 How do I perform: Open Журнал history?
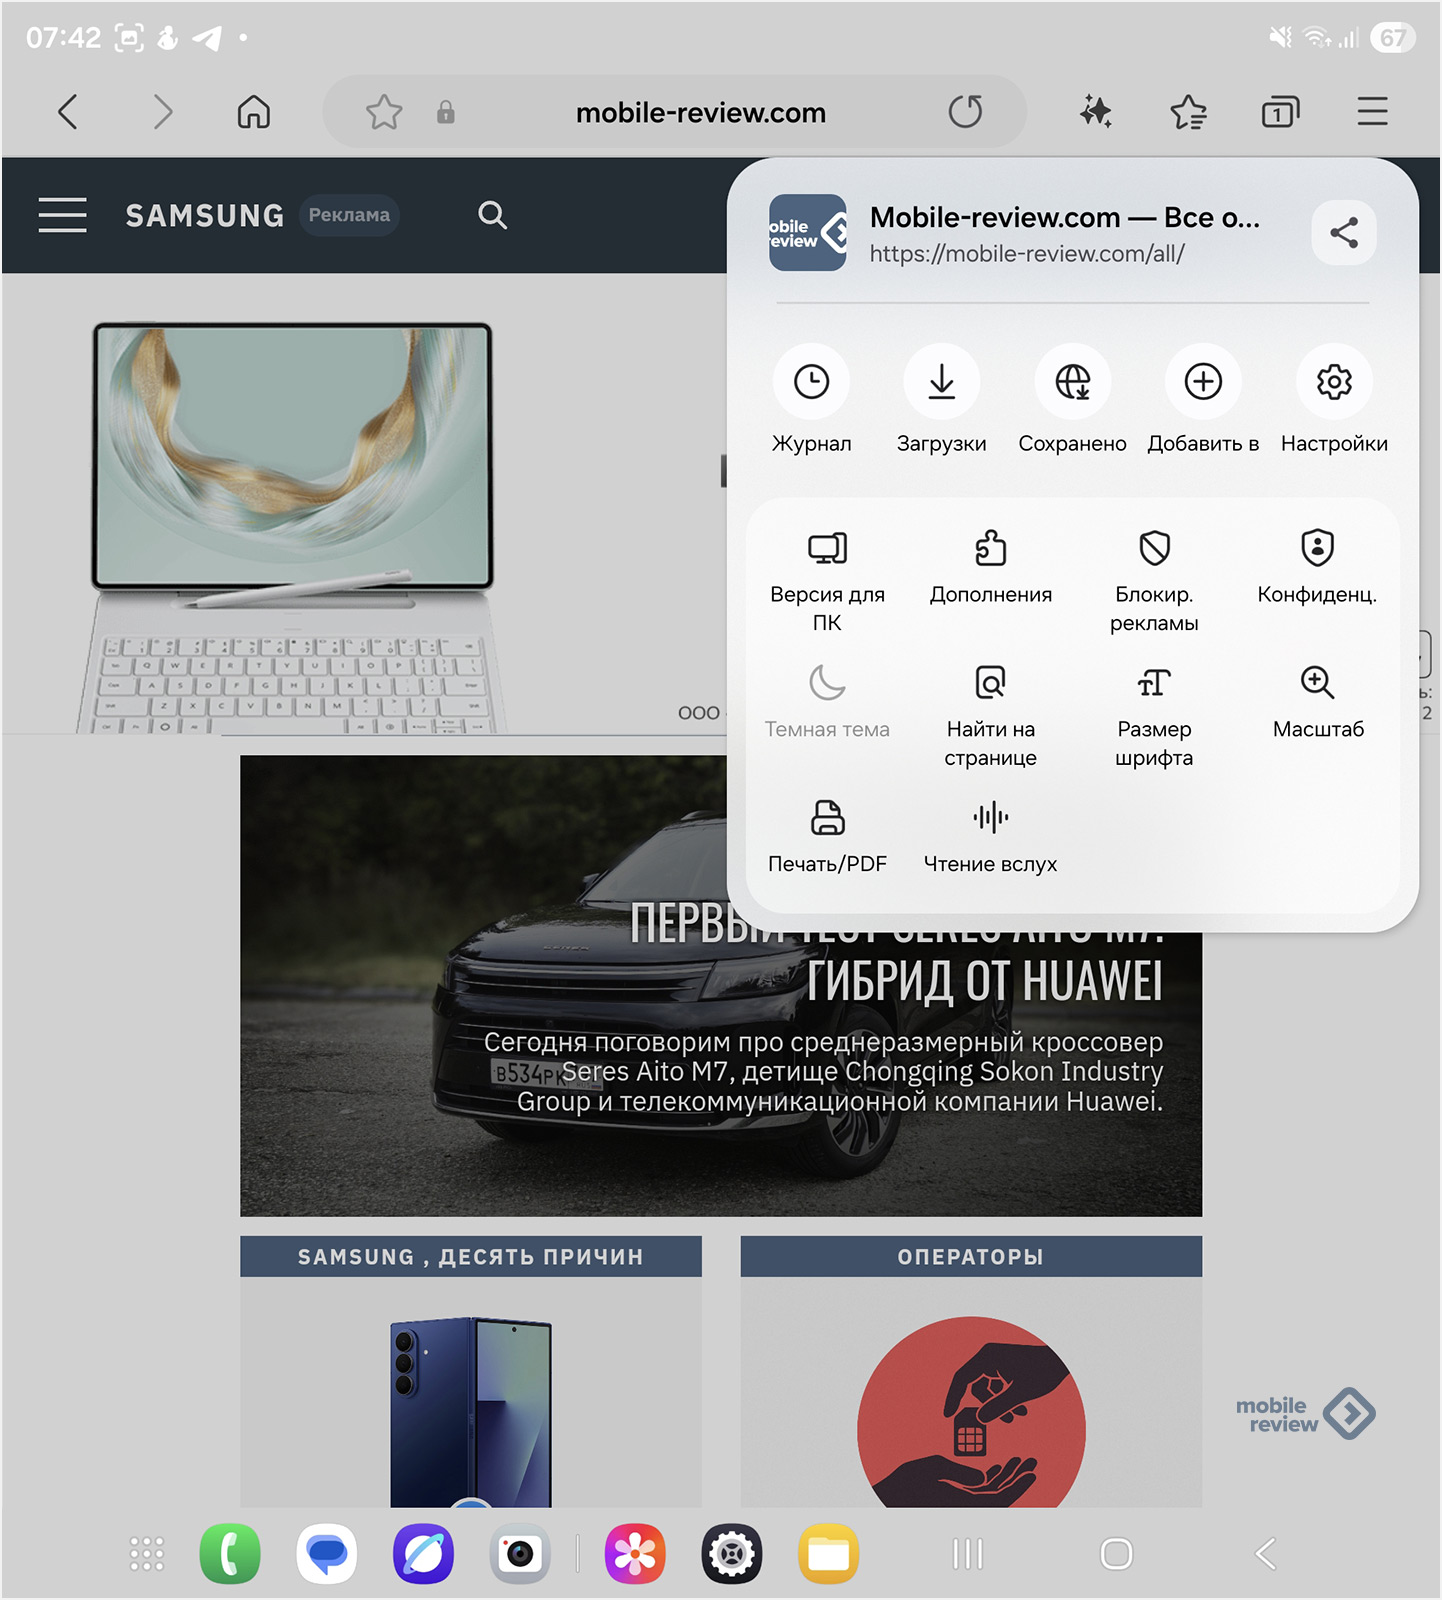pyautogui.click(x=812, y=400)
